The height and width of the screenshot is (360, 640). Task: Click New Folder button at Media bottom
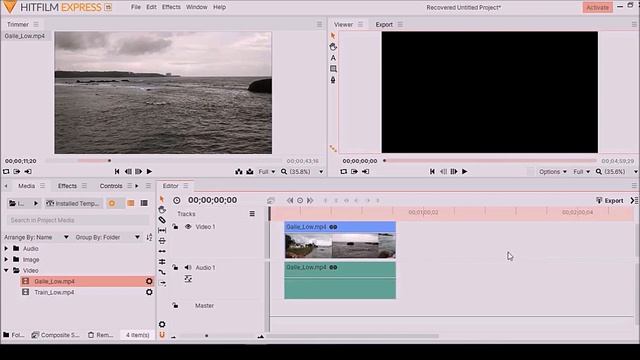coord(13,335)
